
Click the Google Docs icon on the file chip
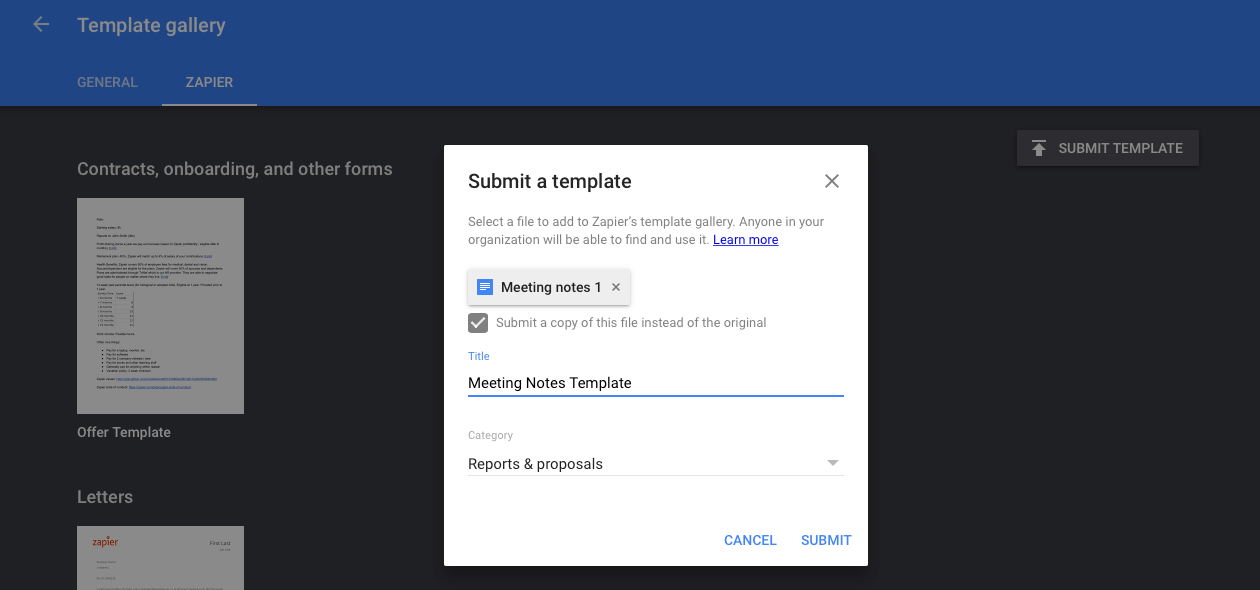point(485,286)
